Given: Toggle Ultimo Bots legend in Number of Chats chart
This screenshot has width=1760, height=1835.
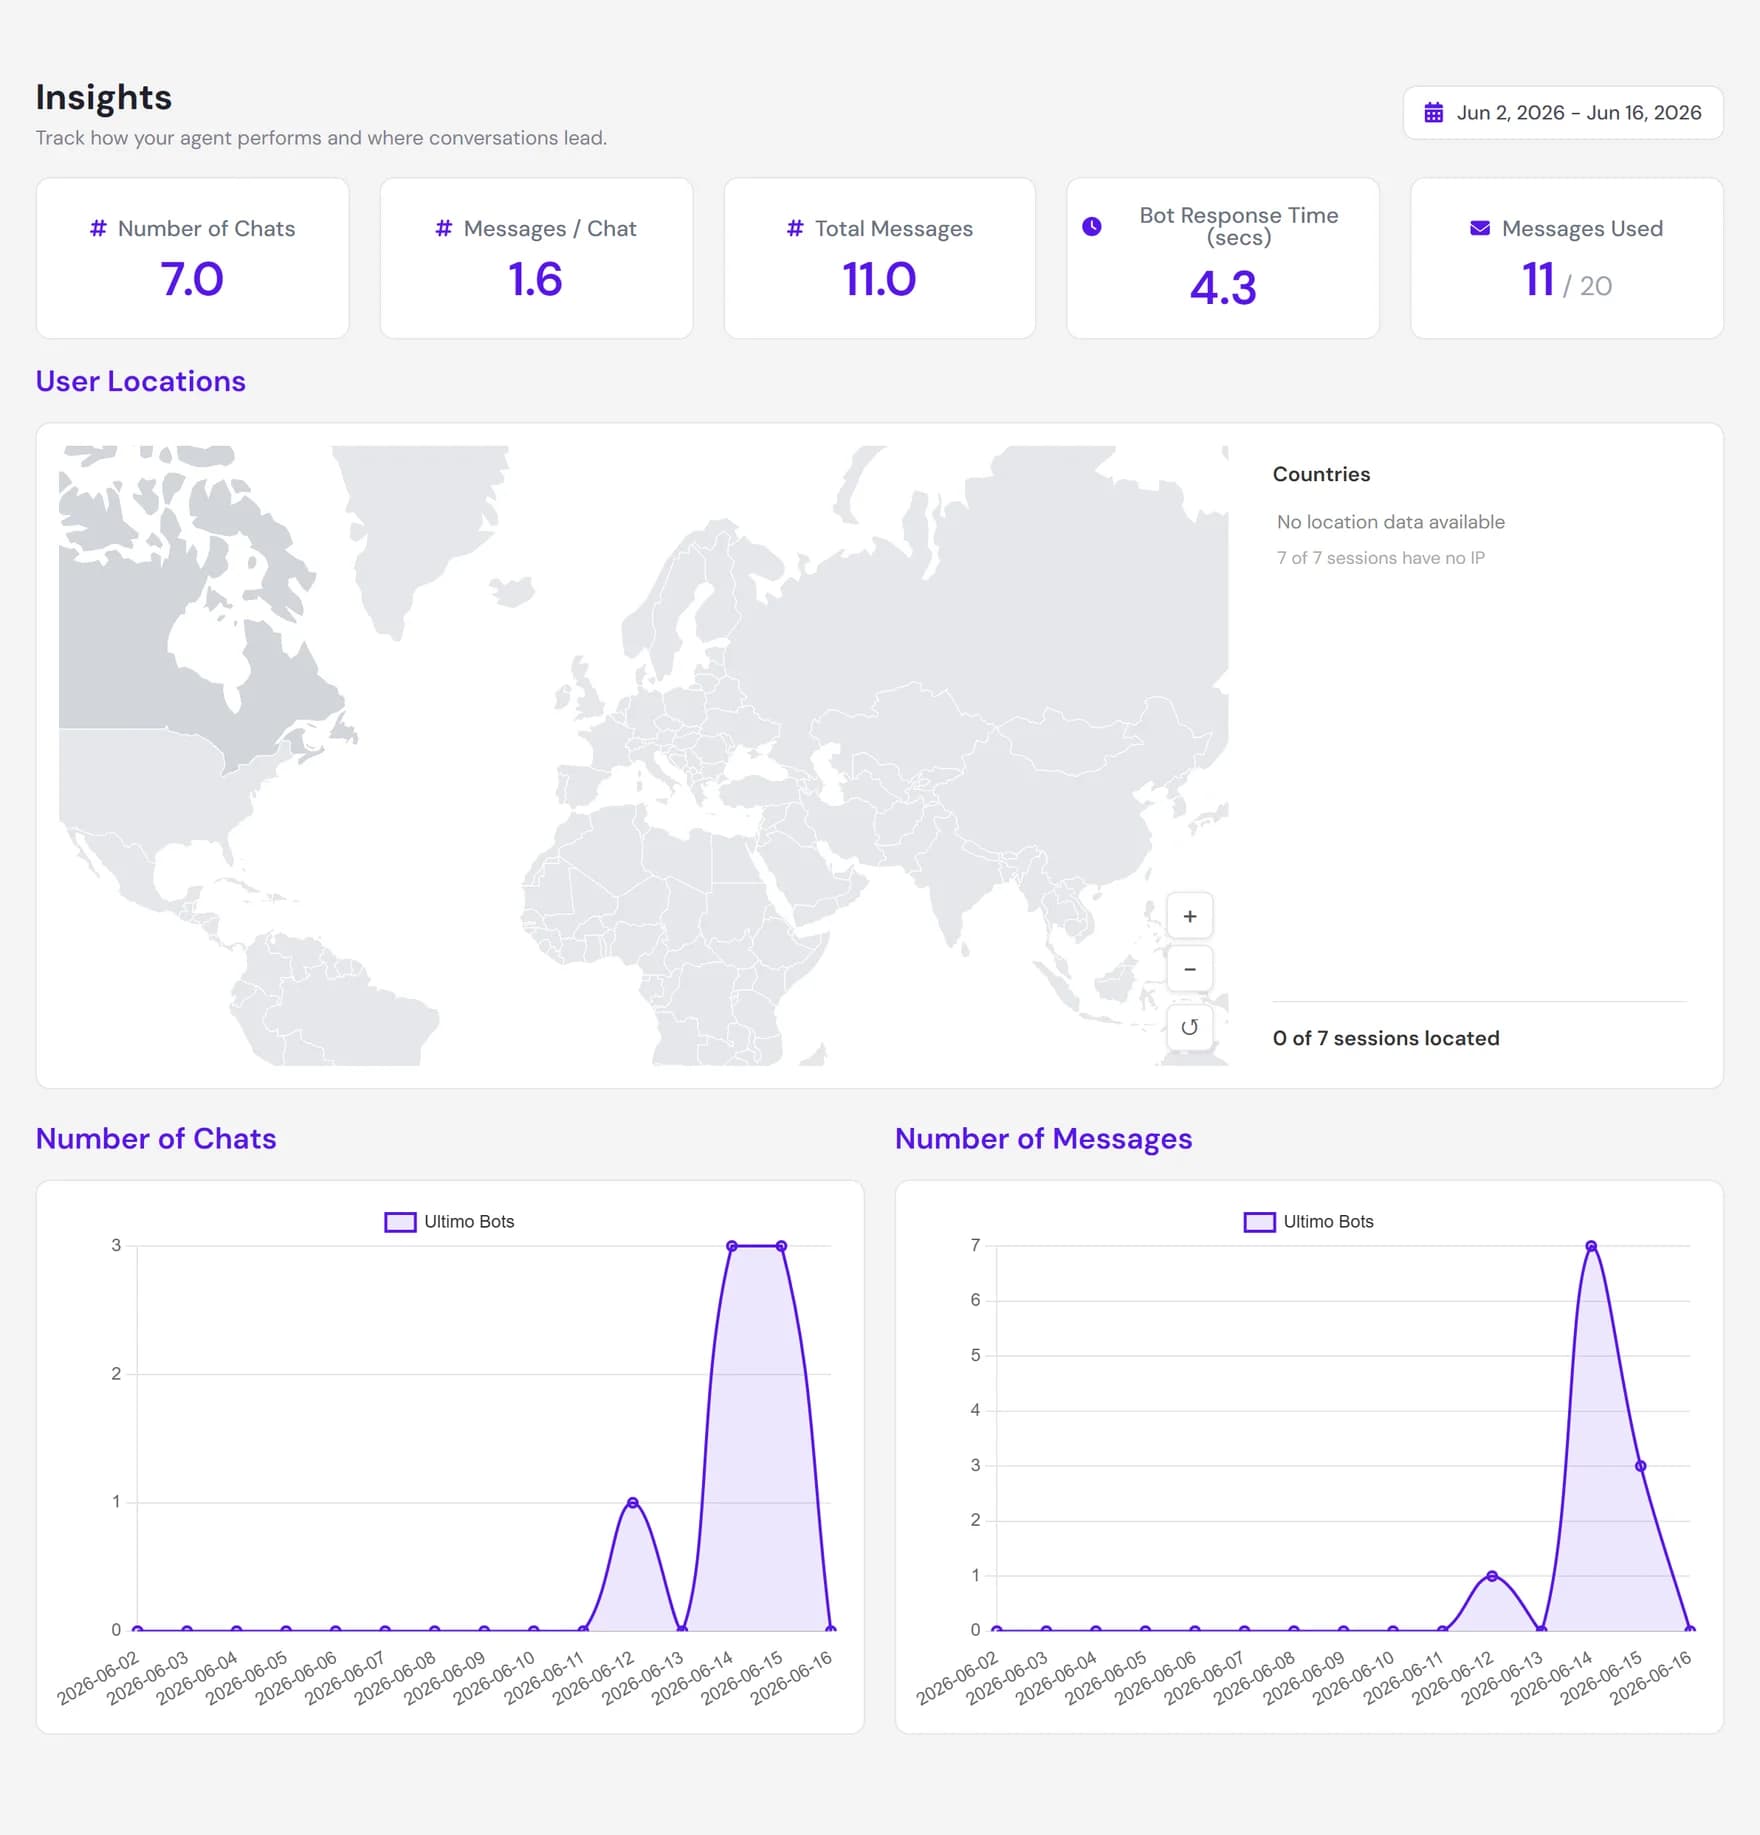Looking at the screenshot, I should click(x=449, y=1222).
